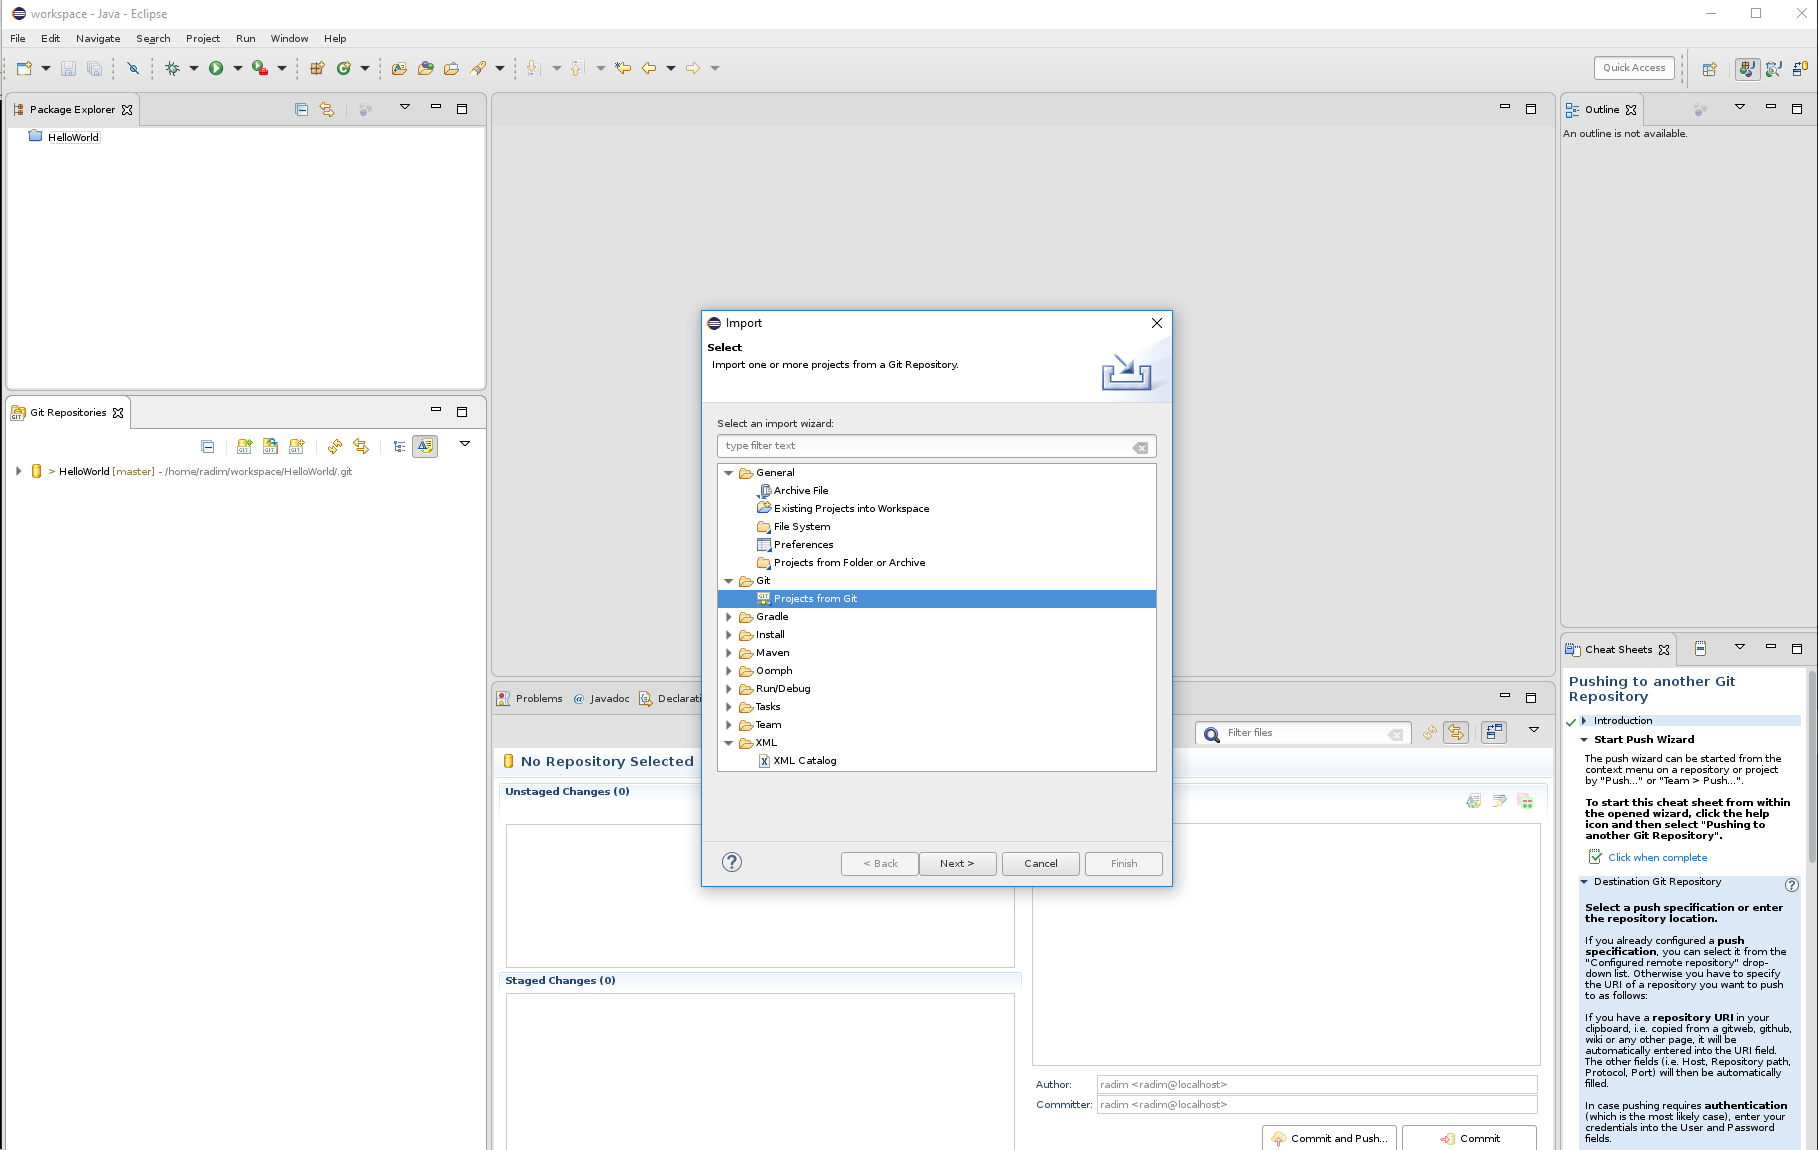Open the Run dropdown arrow in toolbar
The width and height of the screenshot is (1818, 1150).
[x=238, y=68]
